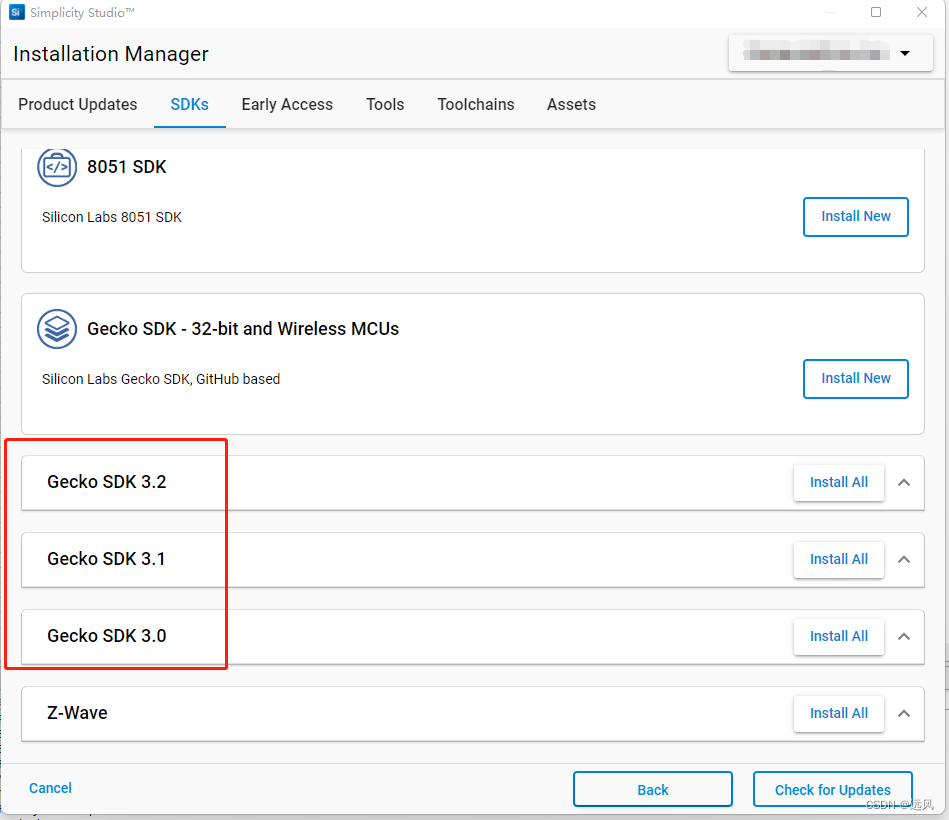The width and height of the screenshot is (949, 820).
Task: Open the account dropdown at top right
Action: [x=905, y=53]
